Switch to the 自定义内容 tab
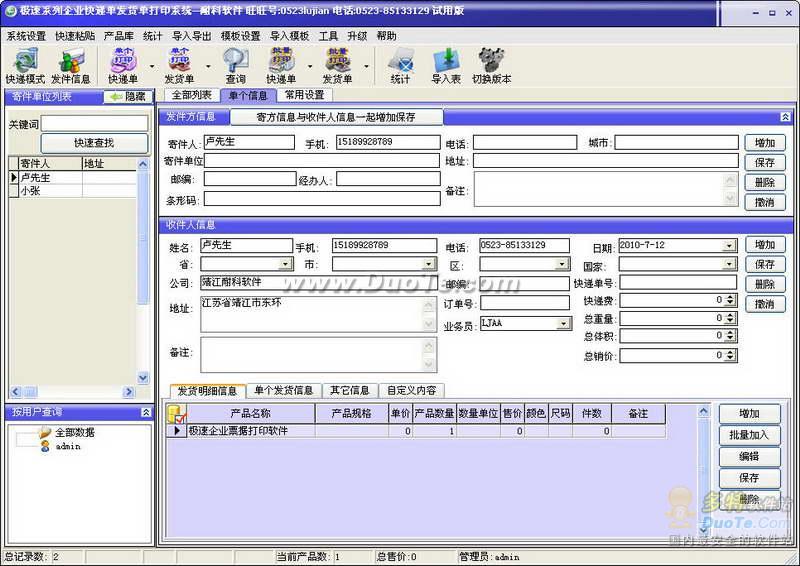 click(x=411, y=390)
